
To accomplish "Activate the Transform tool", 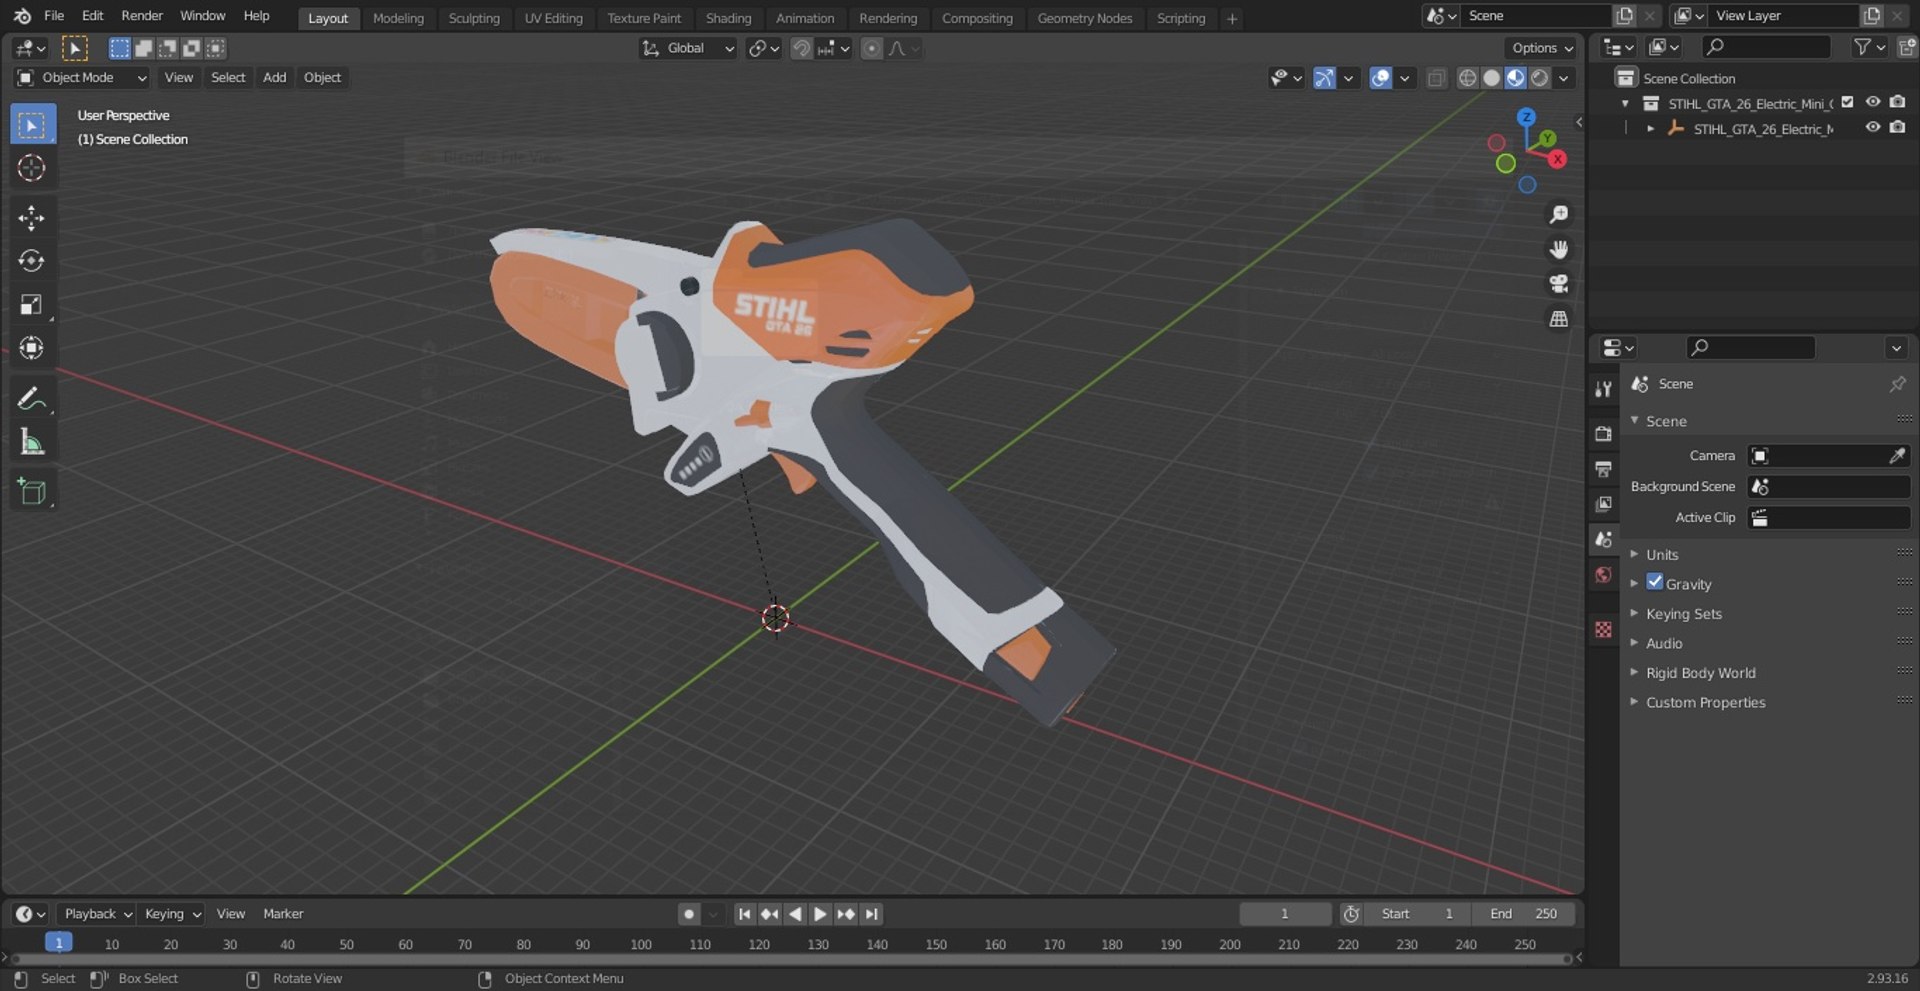I will (32, 348).
